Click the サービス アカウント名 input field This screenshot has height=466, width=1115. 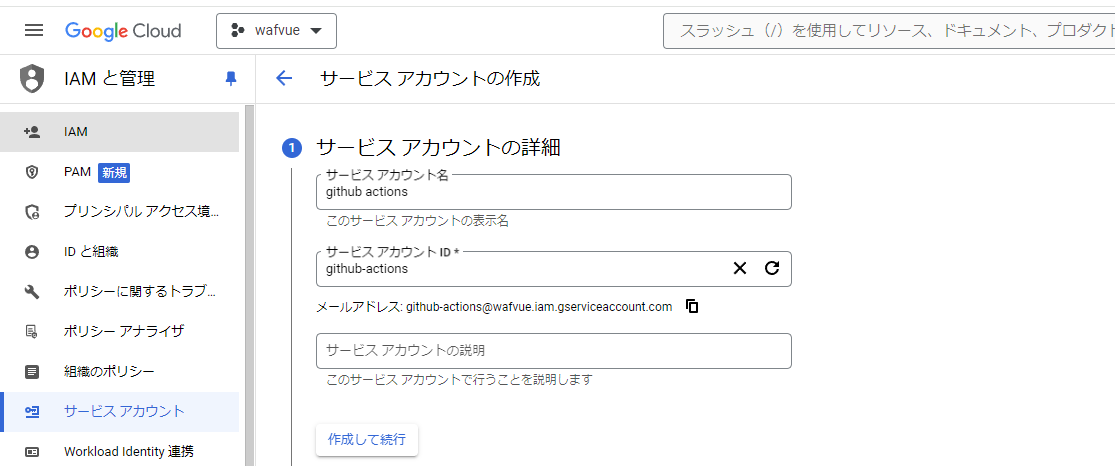(553, 192)
